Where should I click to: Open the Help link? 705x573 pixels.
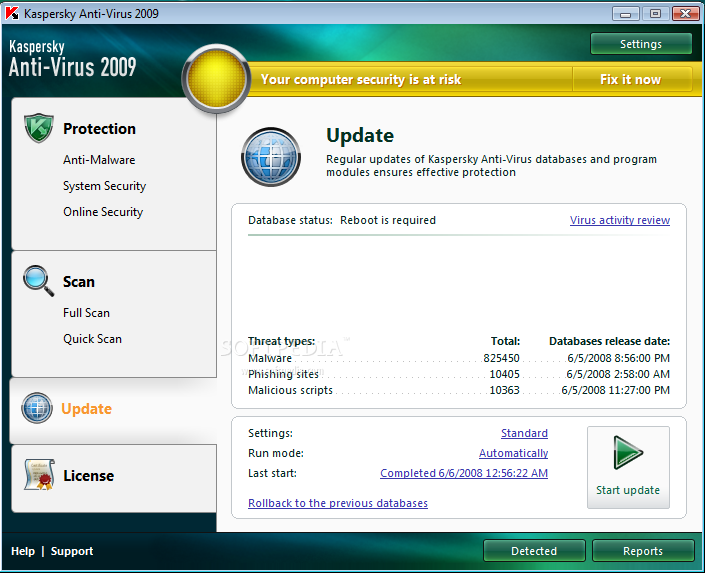point(23,551)
